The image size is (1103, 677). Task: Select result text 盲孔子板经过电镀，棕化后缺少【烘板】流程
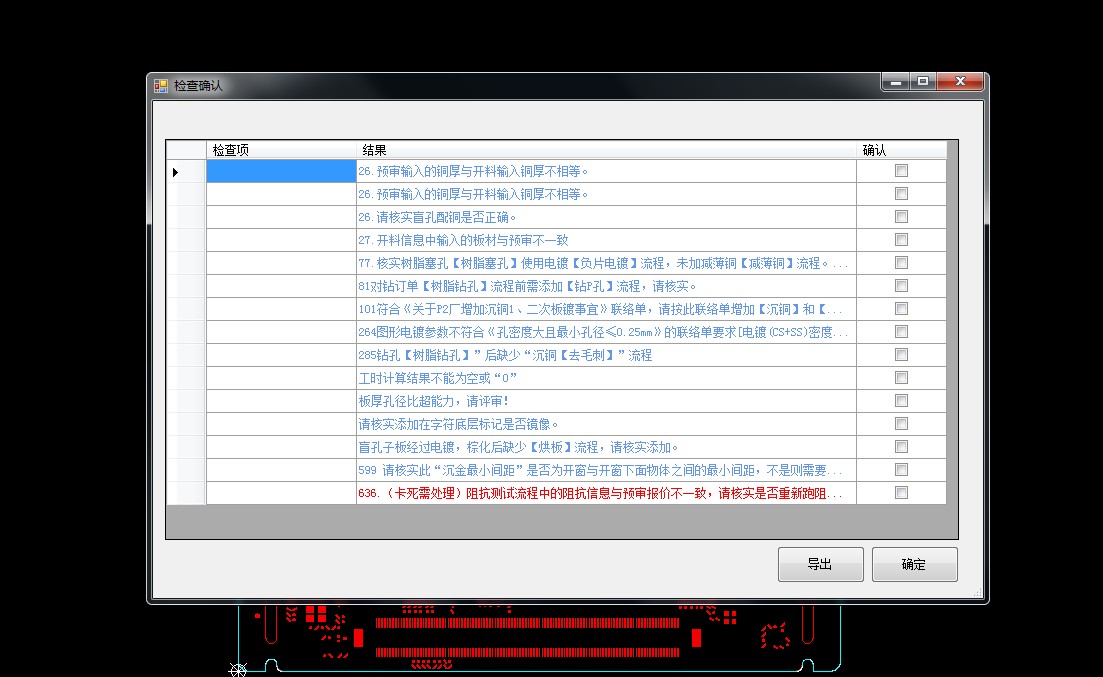tap(518, 447)
